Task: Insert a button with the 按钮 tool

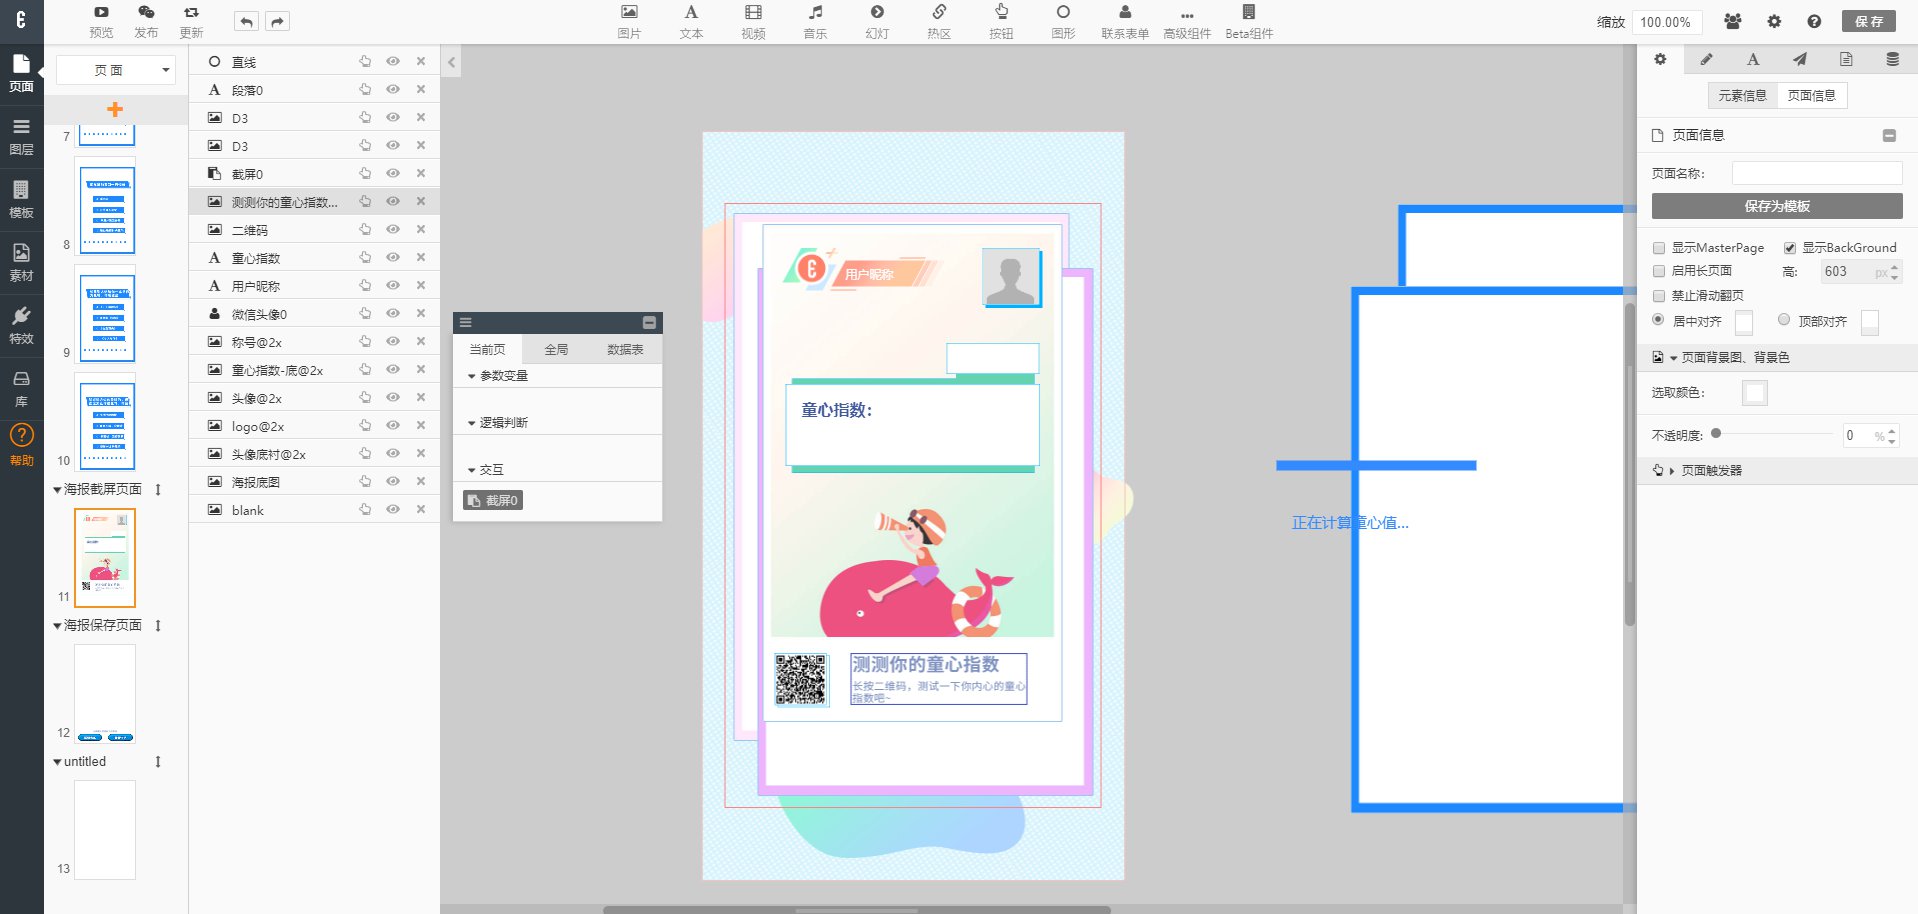Action: [x=1001, y=21]
